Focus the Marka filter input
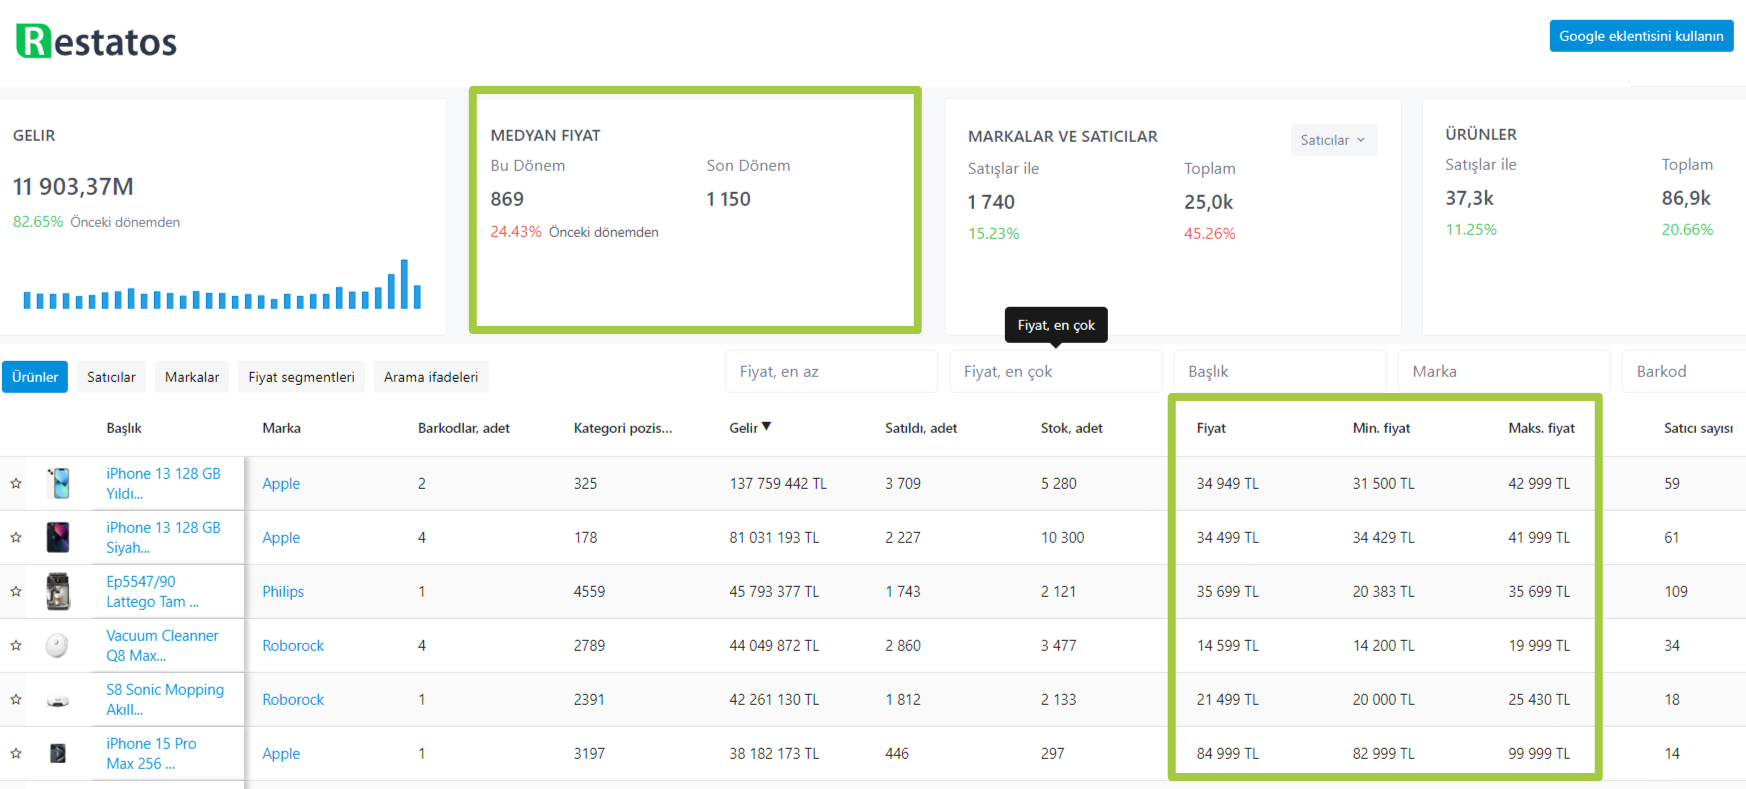The width and height of the screenshot is (1746, 789). click(x=1504, y=371)
